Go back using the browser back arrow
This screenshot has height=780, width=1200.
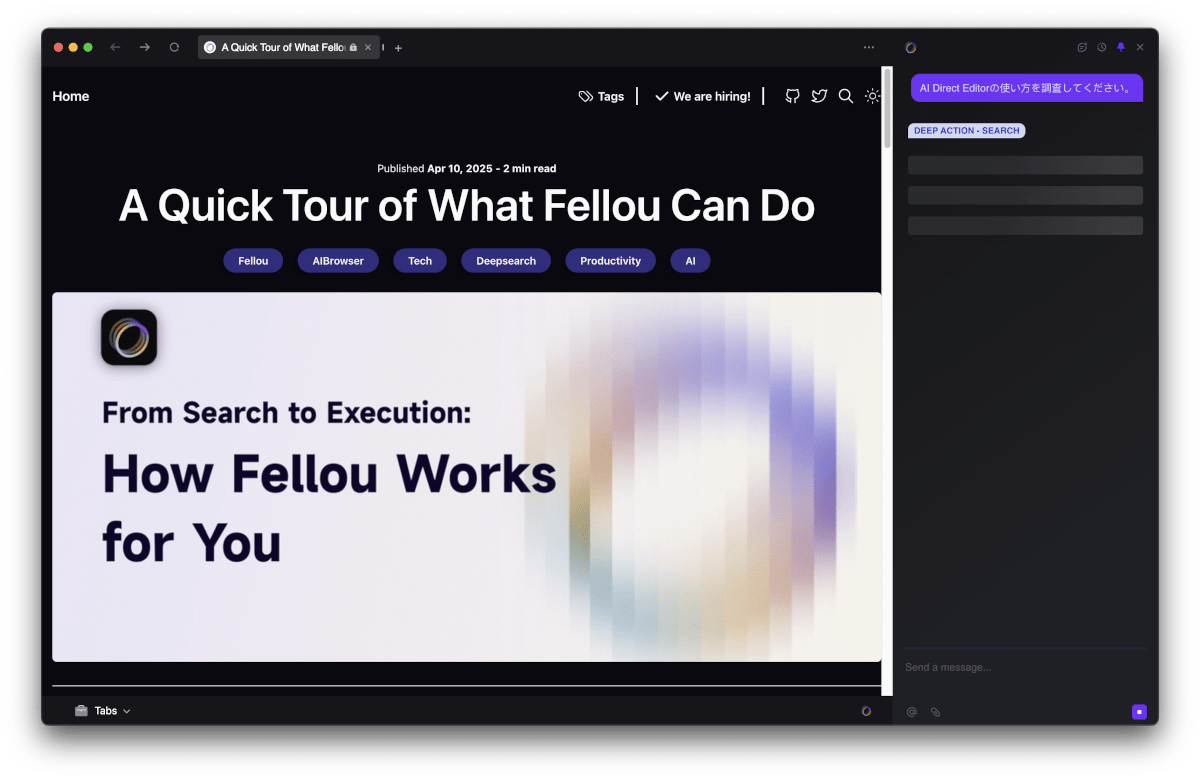(115, 47)
